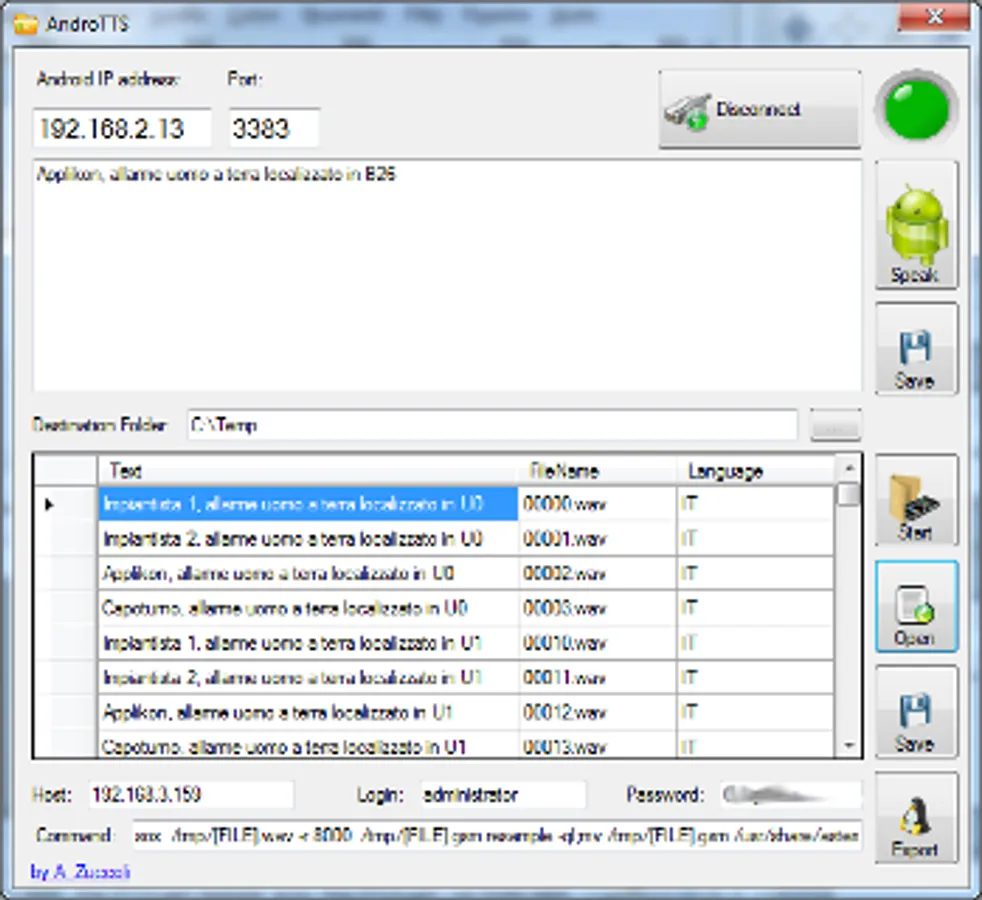Click the Command text field
The width and height of the screenshot is (982, 900).
click(497, 835)
